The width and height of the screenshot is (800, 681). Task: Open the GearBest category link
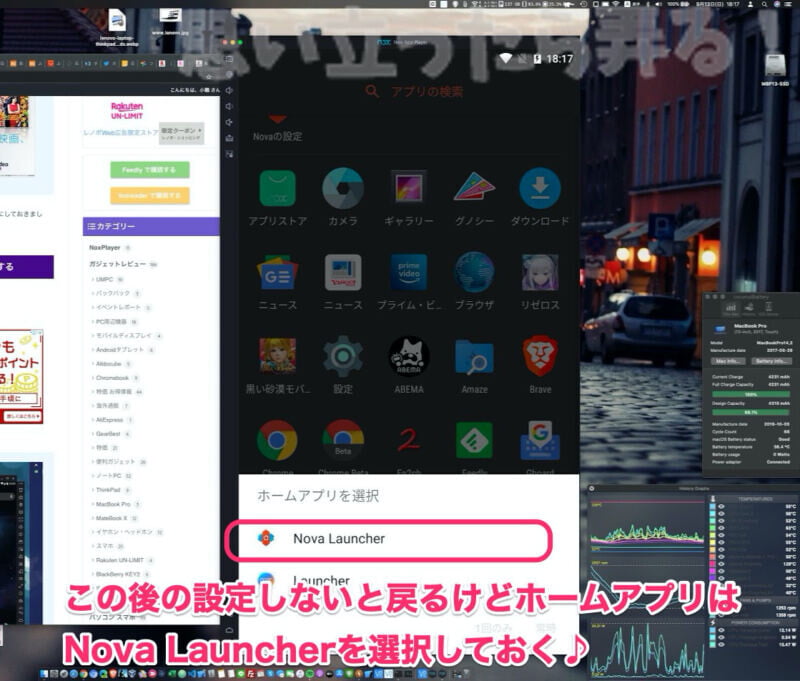pos(108,434)
